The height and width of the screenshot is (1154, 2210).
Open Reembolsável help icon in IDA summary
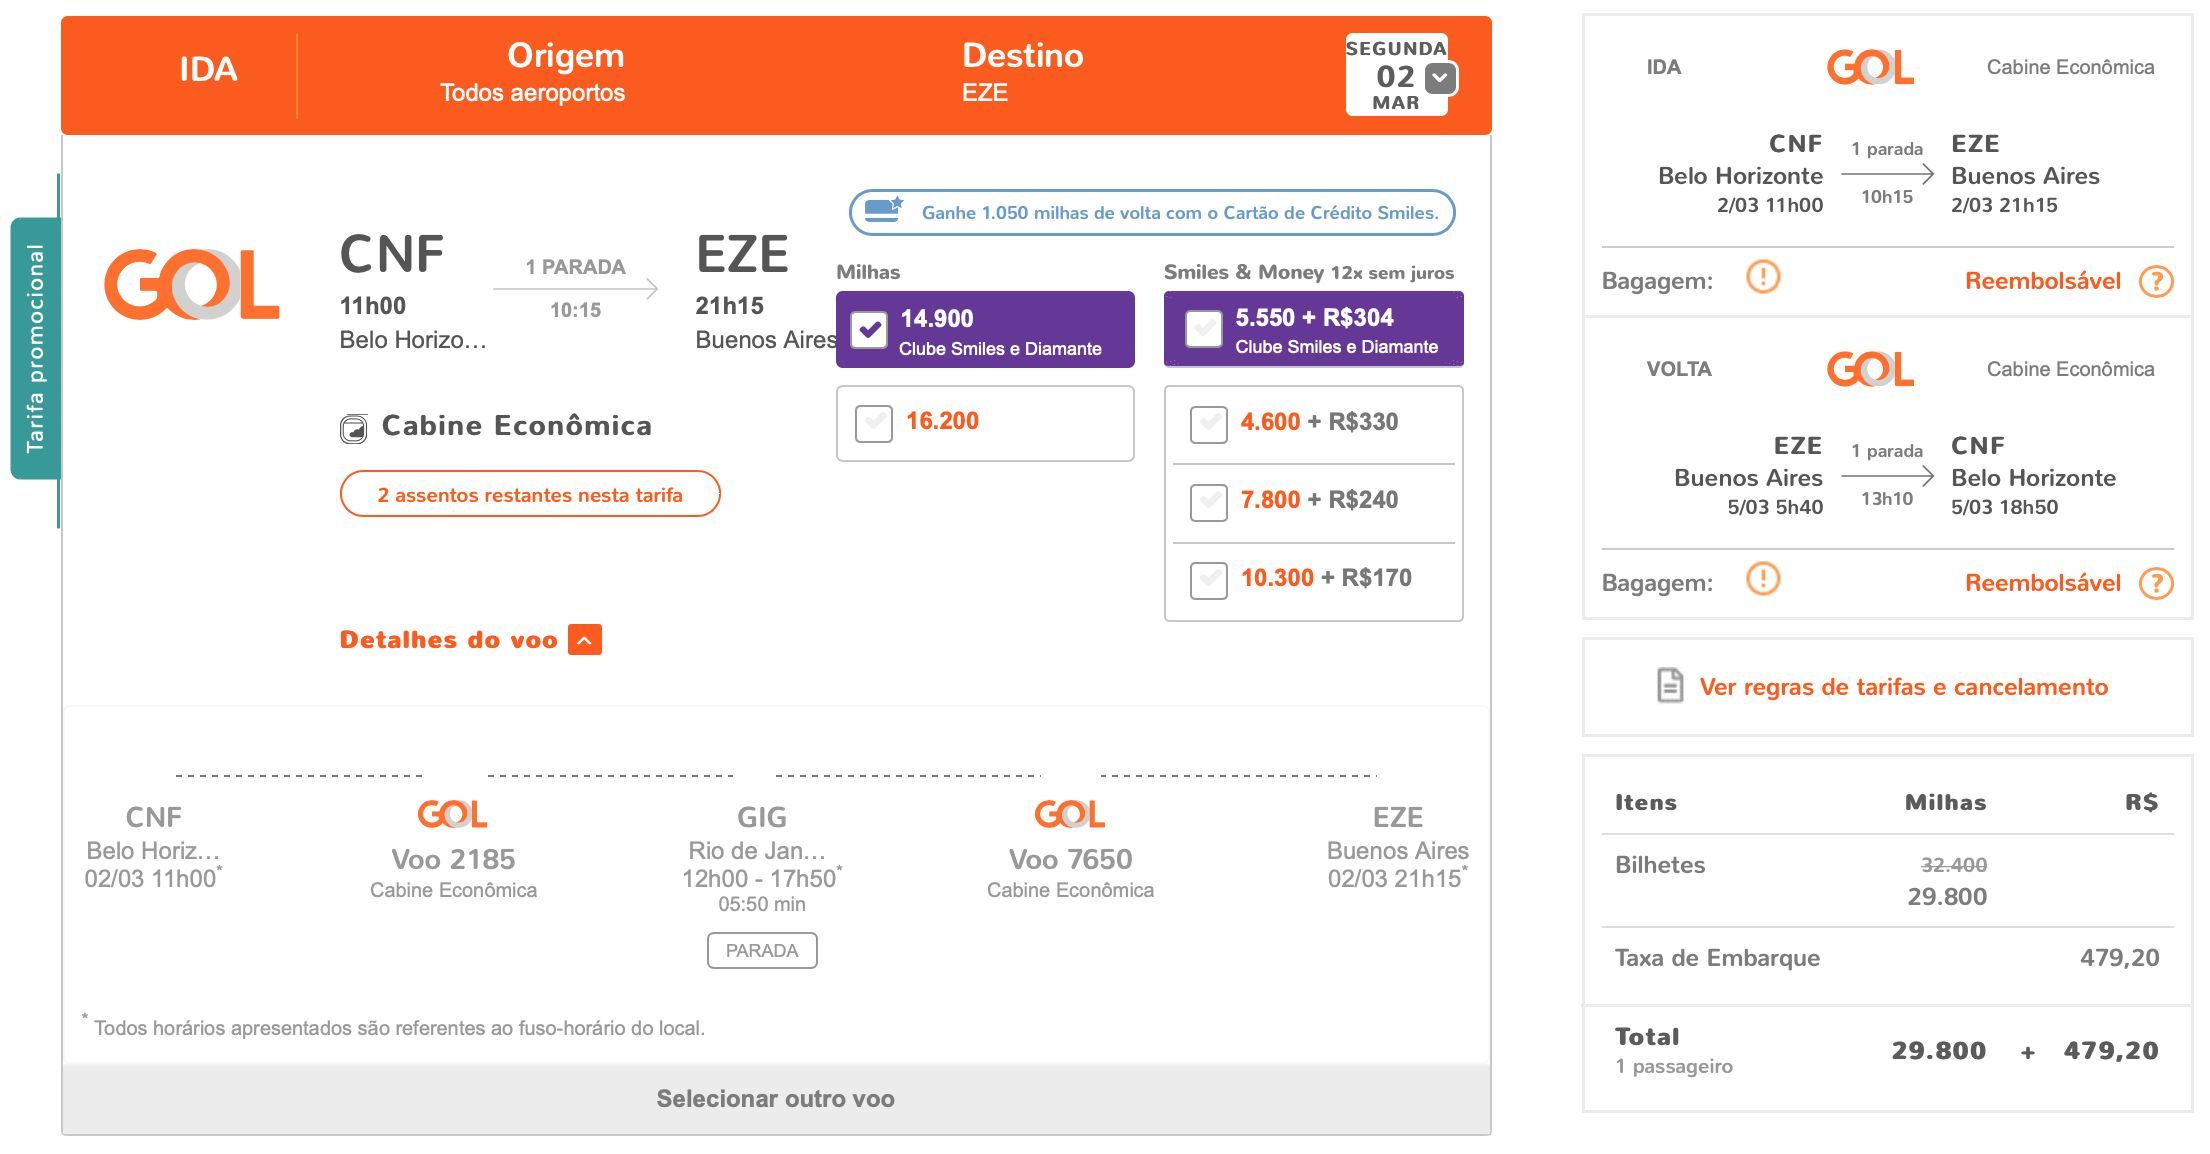[2156, 282]
